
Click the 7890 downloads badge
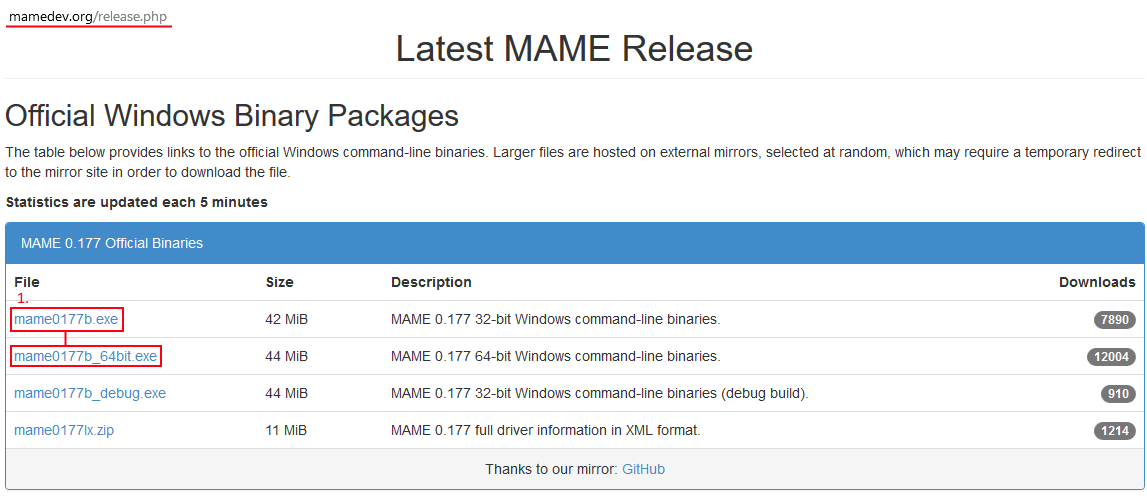[1114, 320]
